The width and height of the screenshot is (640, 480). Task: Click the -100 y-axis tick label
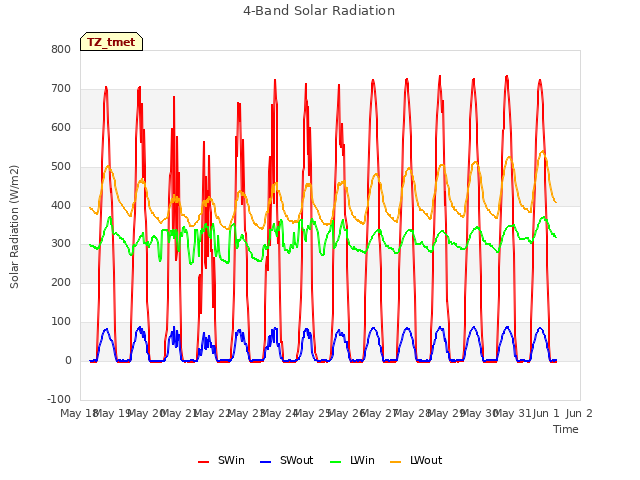(x=59, y=399)
